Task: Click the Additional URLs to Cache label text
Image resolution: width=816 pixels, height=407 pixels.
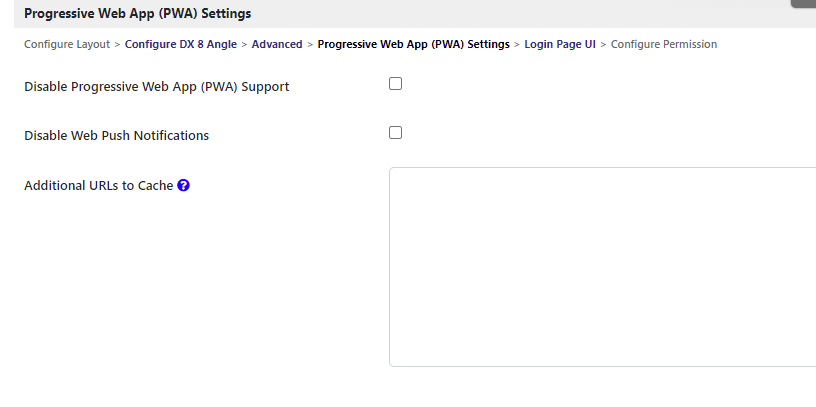Action: click(98, 186)
